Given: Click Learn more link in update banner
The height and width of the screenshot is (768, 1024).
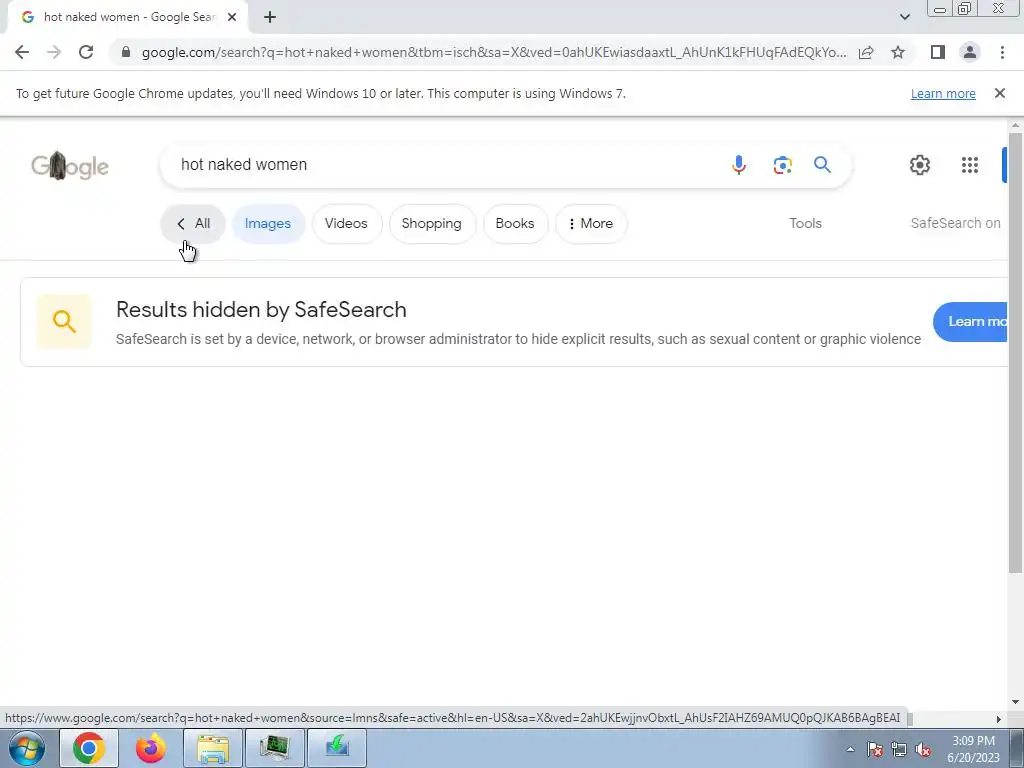Looking at the screenshot, I should (943, 93).
